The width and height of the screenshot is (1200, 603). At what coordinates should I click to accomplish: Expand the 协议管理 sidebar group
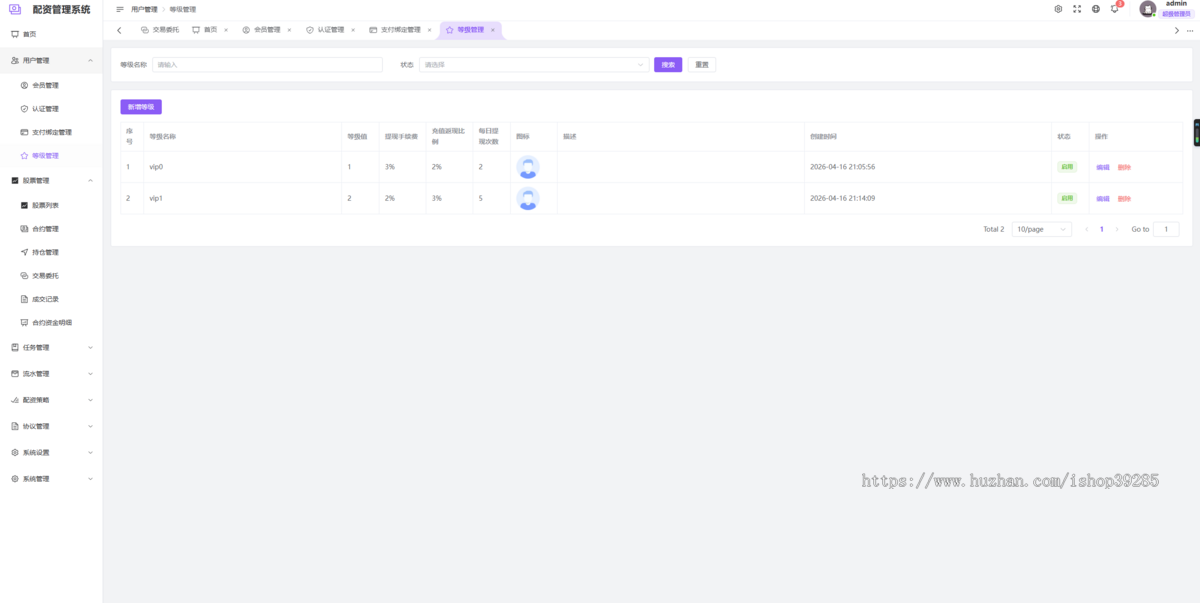pos(51,426)
